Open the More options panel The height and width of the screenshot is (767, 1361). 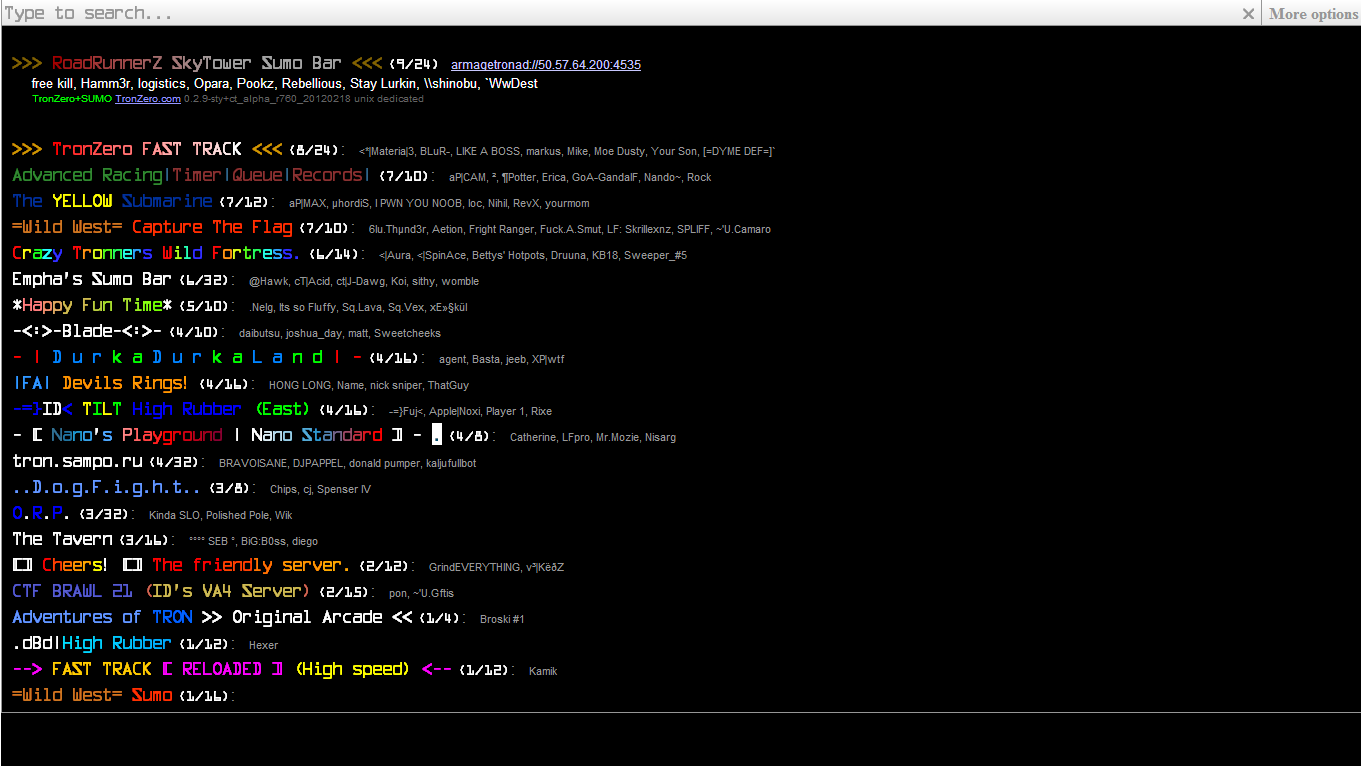[1312, 14]
